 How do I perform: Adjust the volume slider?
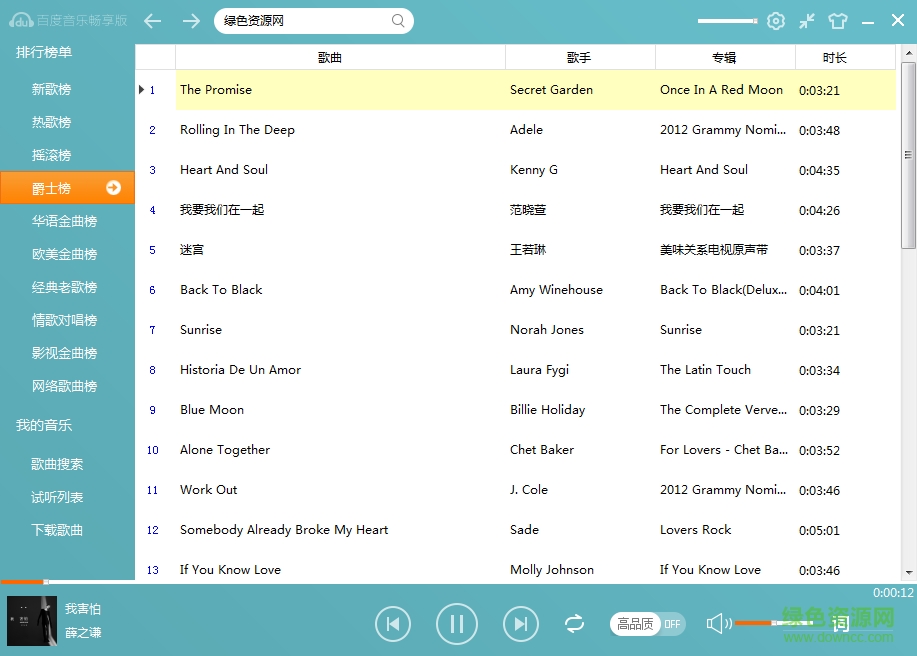(775, 623)
